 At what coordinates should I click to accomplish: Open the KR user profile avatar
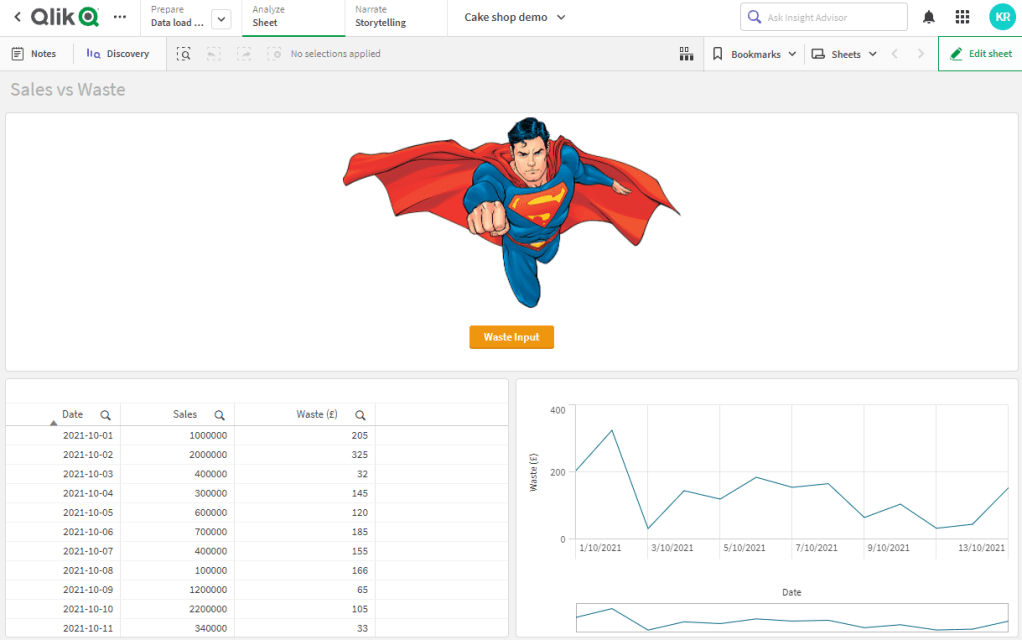pos(1002,17)
